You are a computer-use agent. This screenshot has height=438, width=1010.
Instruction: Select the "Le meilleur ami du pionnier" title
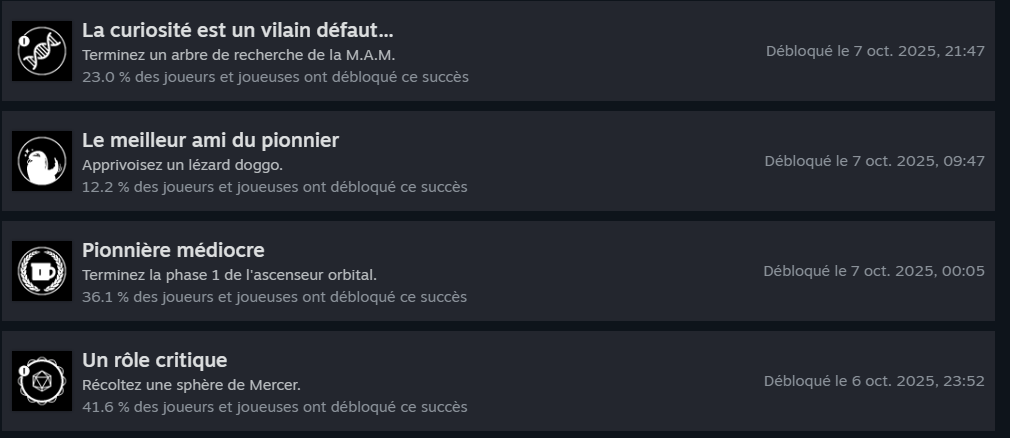pos(210,140)
